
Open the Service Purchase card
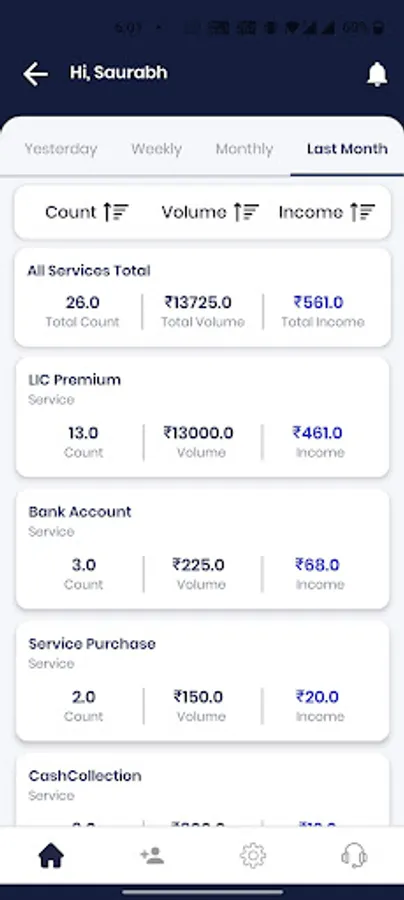[x=203, y=681]
